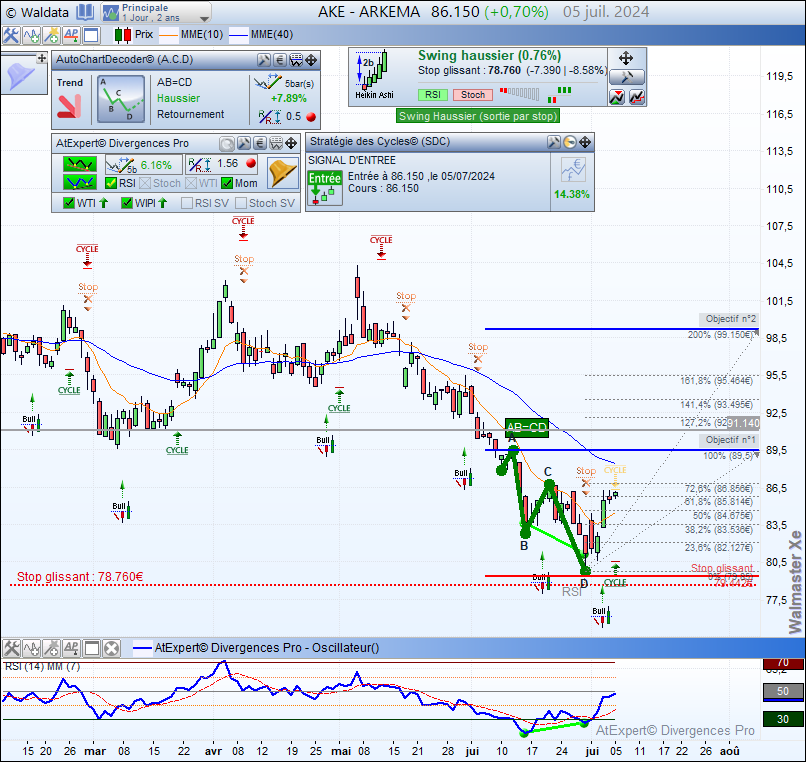Toggle the greyed WTI checkbox beside Stoch
The image size is (806, 762).
click(x=191, y=183)
